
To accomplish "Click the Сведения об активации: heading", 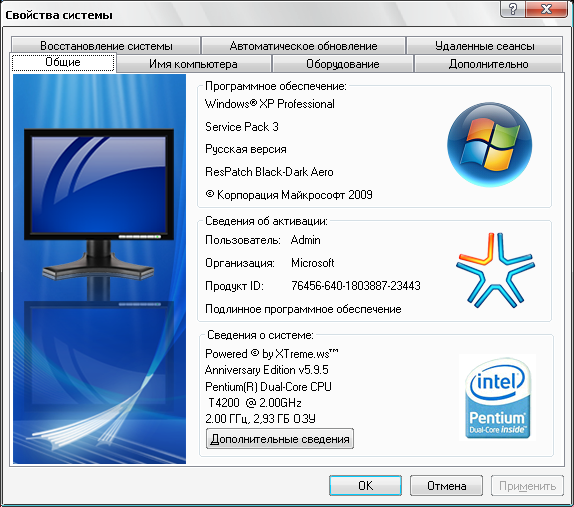I will click(266, 221).
